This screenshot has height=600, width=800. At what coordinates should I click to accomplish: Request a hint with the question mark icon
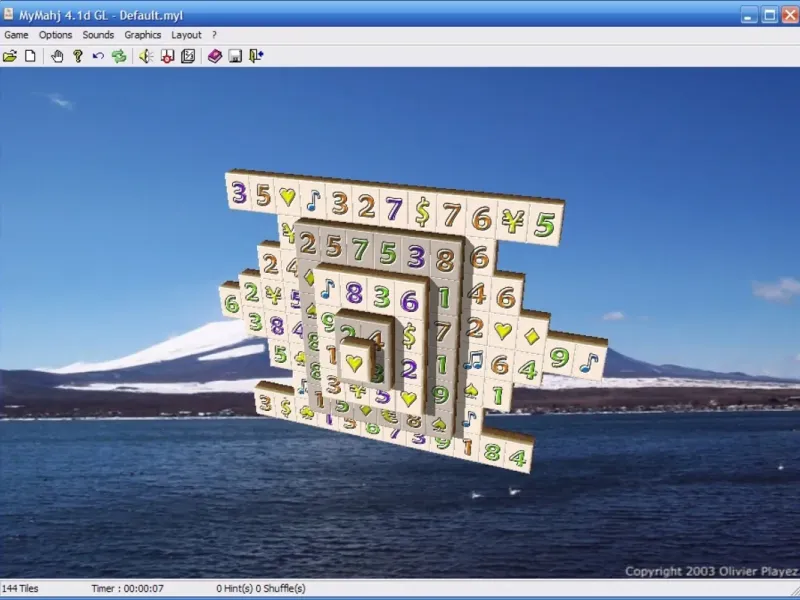[x=78, y=56]
